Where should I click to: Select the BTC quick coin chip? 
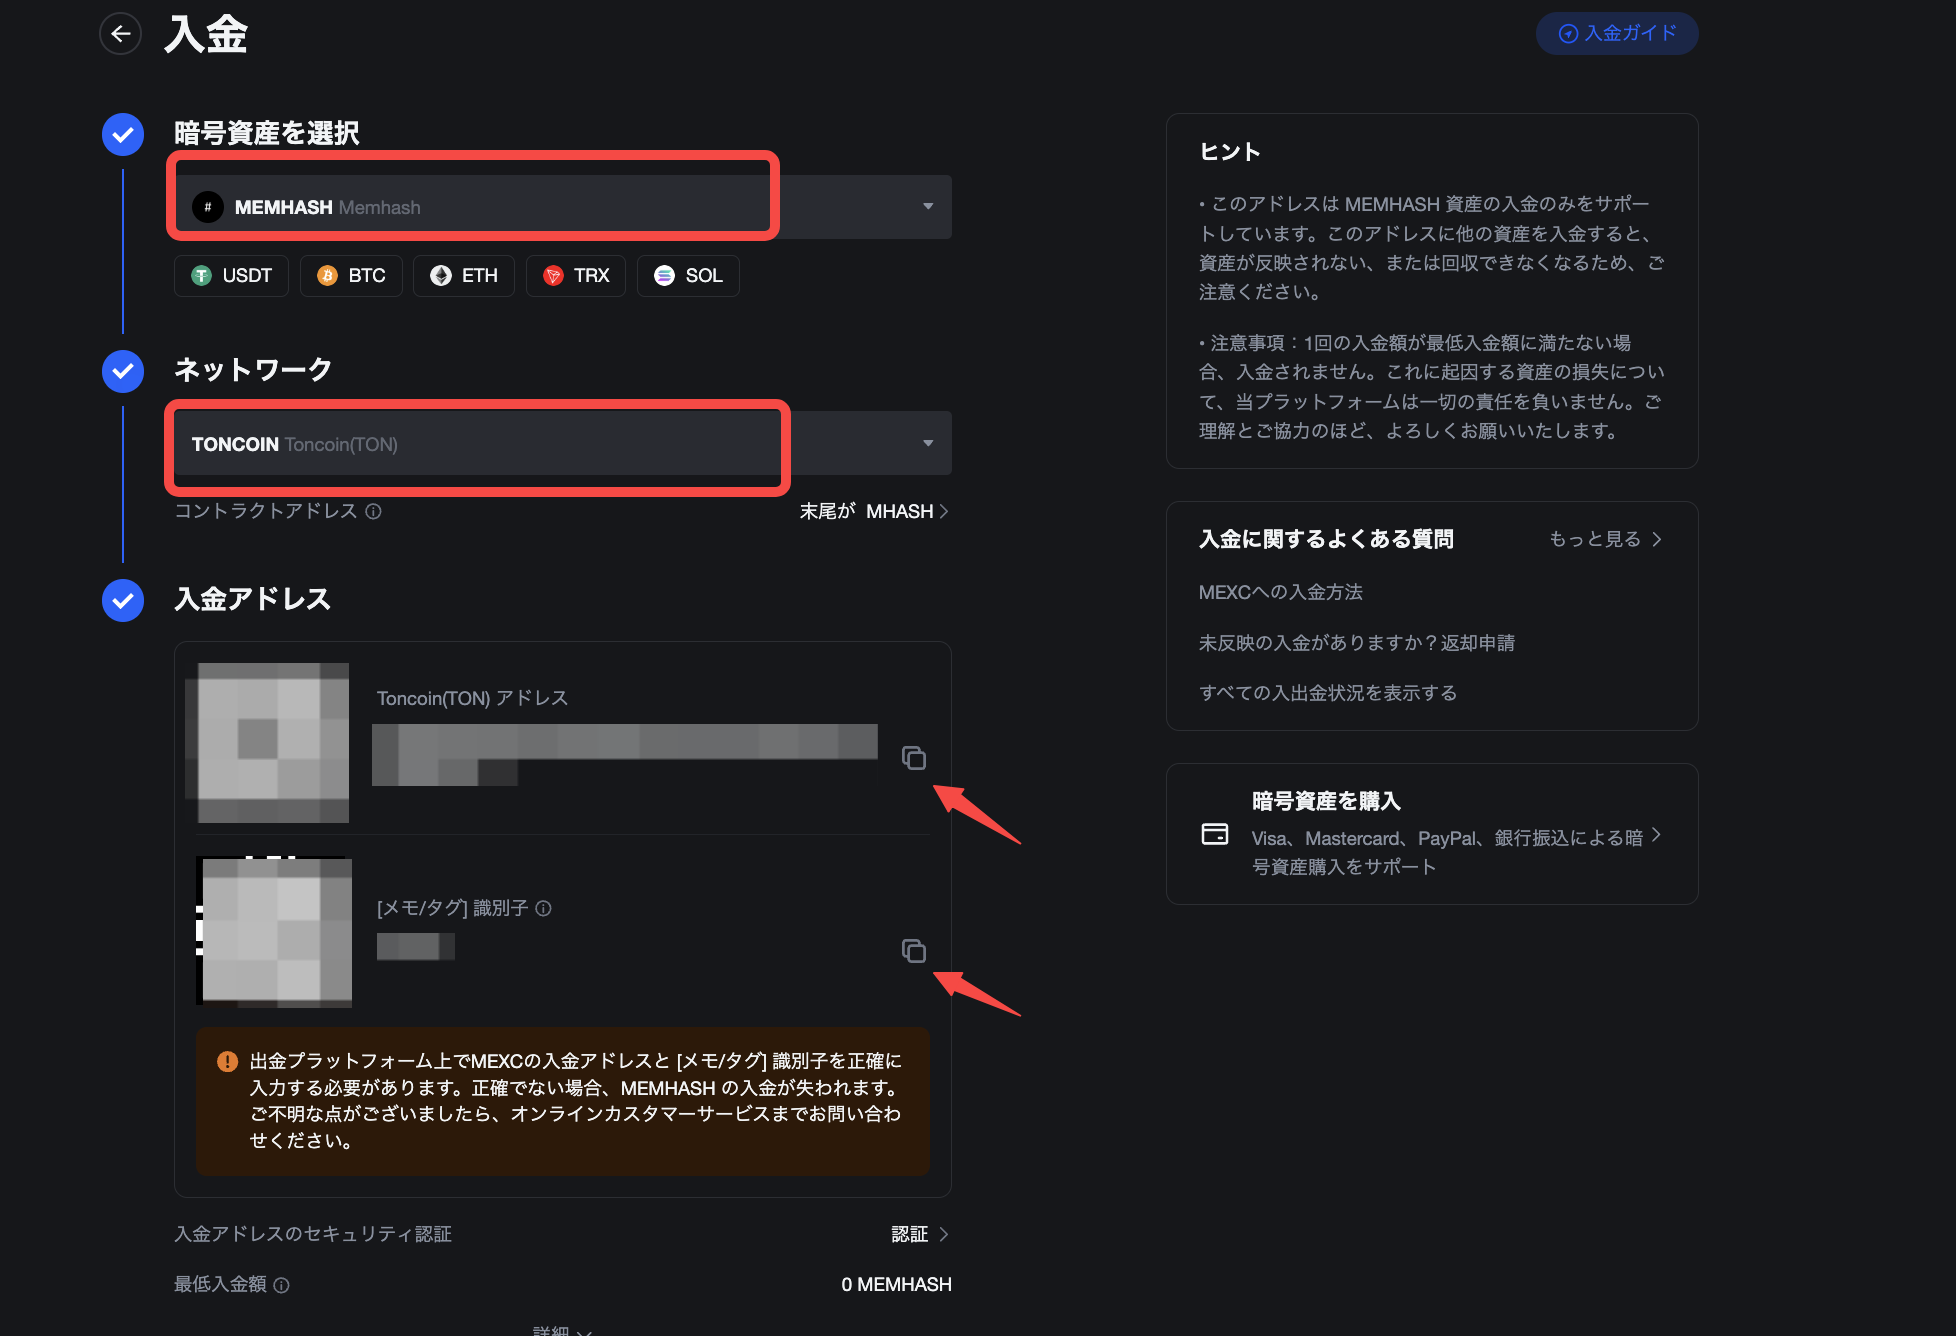coord(352,276)
